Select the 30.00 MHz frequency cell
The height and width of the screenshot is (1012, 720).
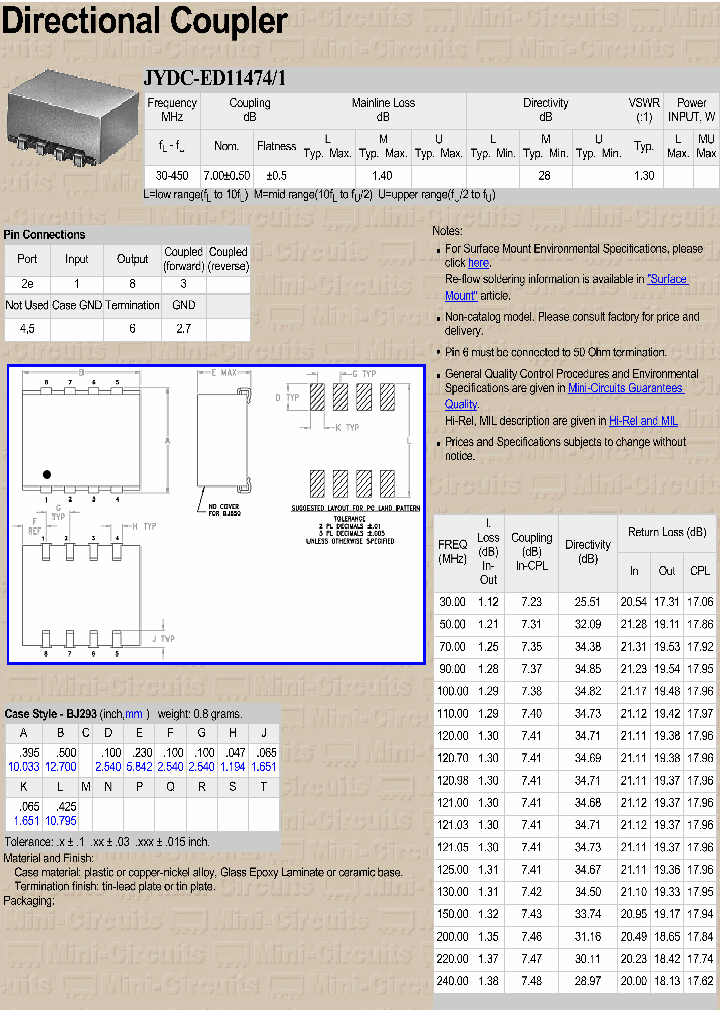click(x=453, y=602)
